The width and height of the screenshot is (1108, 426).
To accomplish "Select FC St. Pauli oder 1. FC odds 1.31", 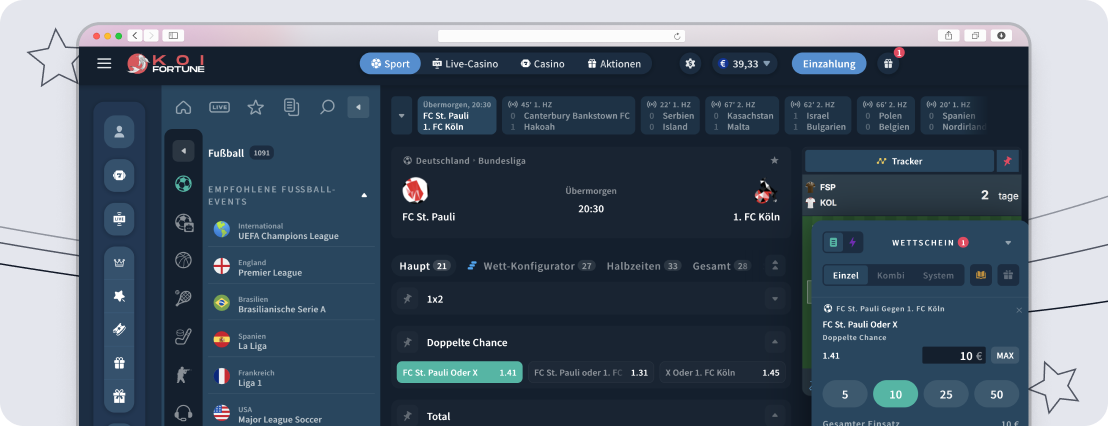I will coord(591,372).
